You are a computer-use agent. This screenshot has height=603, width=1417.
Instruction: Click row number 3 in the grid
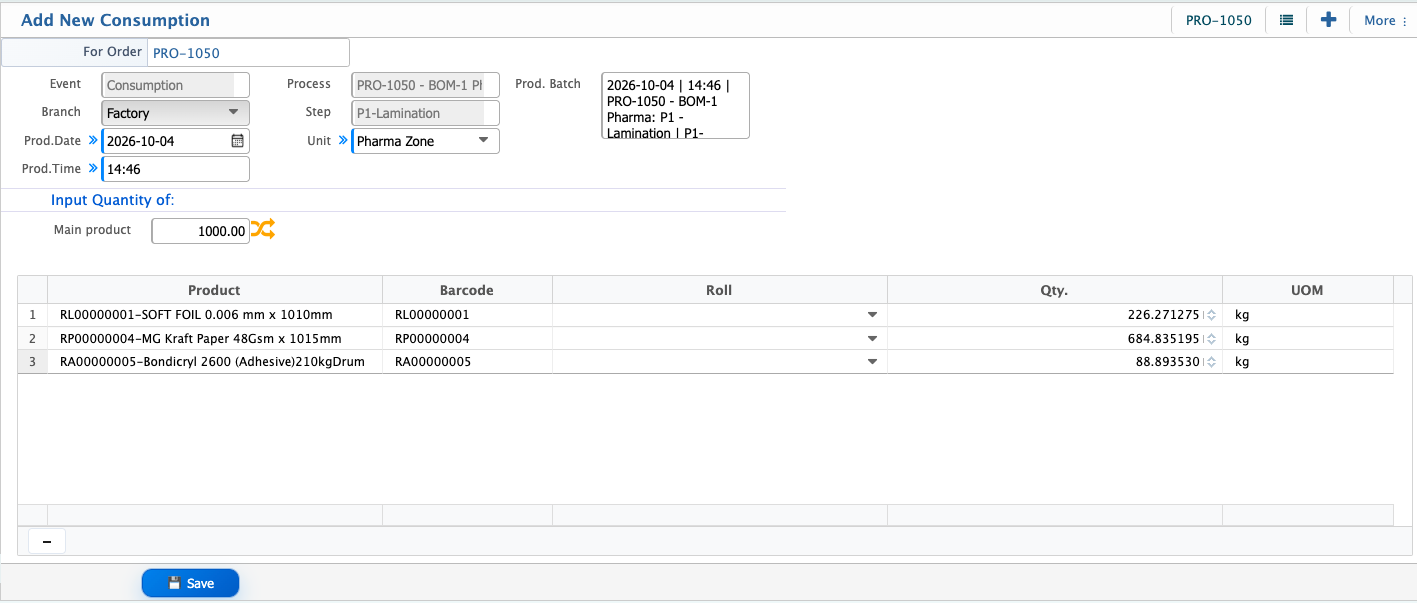tap(33, 362)
